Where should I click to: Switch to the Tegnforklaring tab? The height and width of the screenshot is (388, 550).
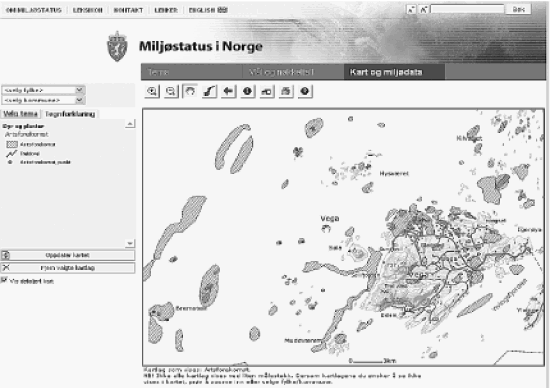point(70,114)
